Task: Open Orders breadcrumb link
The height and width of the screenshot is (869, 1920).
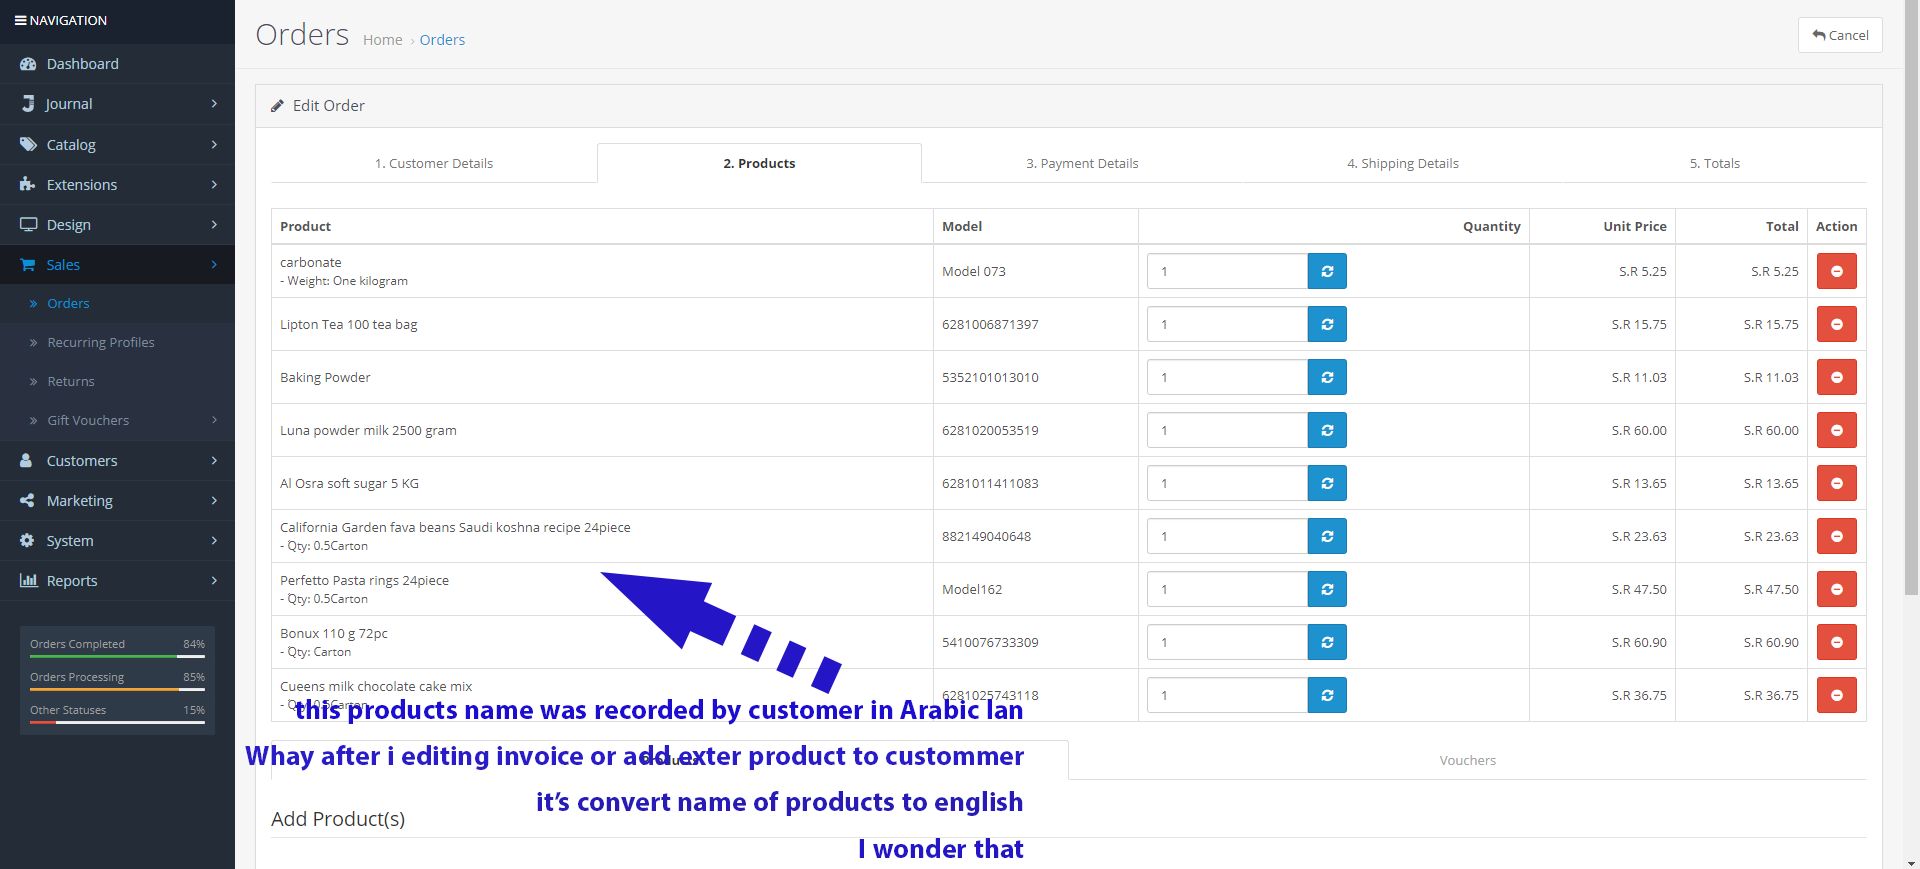Action: tap(442, 40)
